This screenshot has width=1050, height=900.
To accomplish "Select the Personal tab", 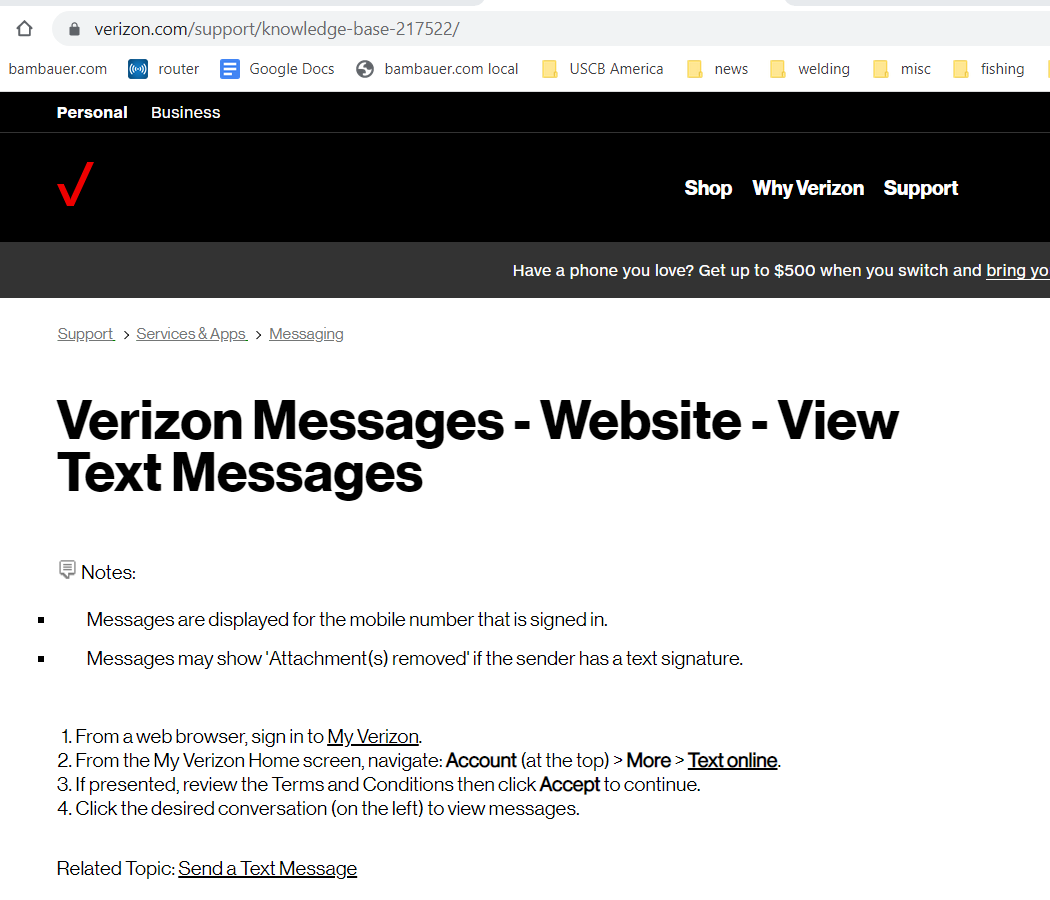I will (x=92, y=112).
